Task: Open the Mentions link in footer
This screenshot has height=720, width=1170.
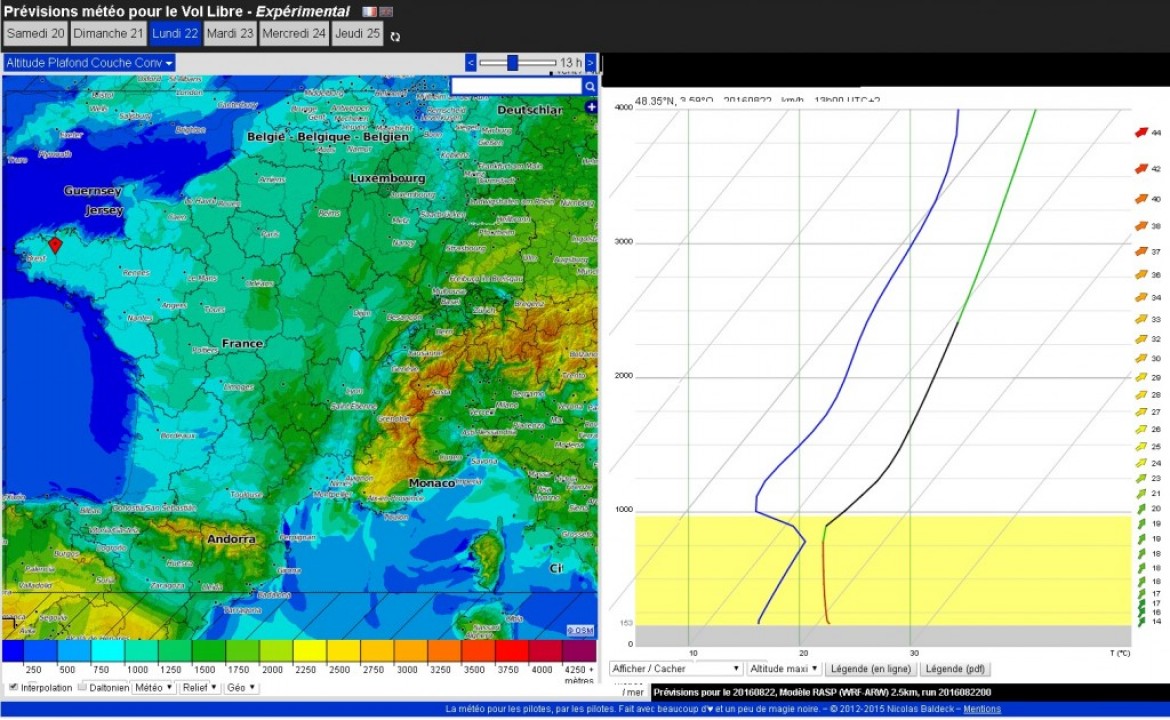Action: (981, 709)
